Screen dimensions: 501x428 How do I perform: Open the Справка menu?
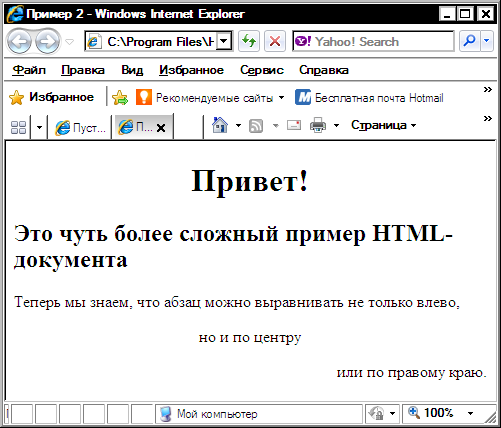[x=324, y=70]
